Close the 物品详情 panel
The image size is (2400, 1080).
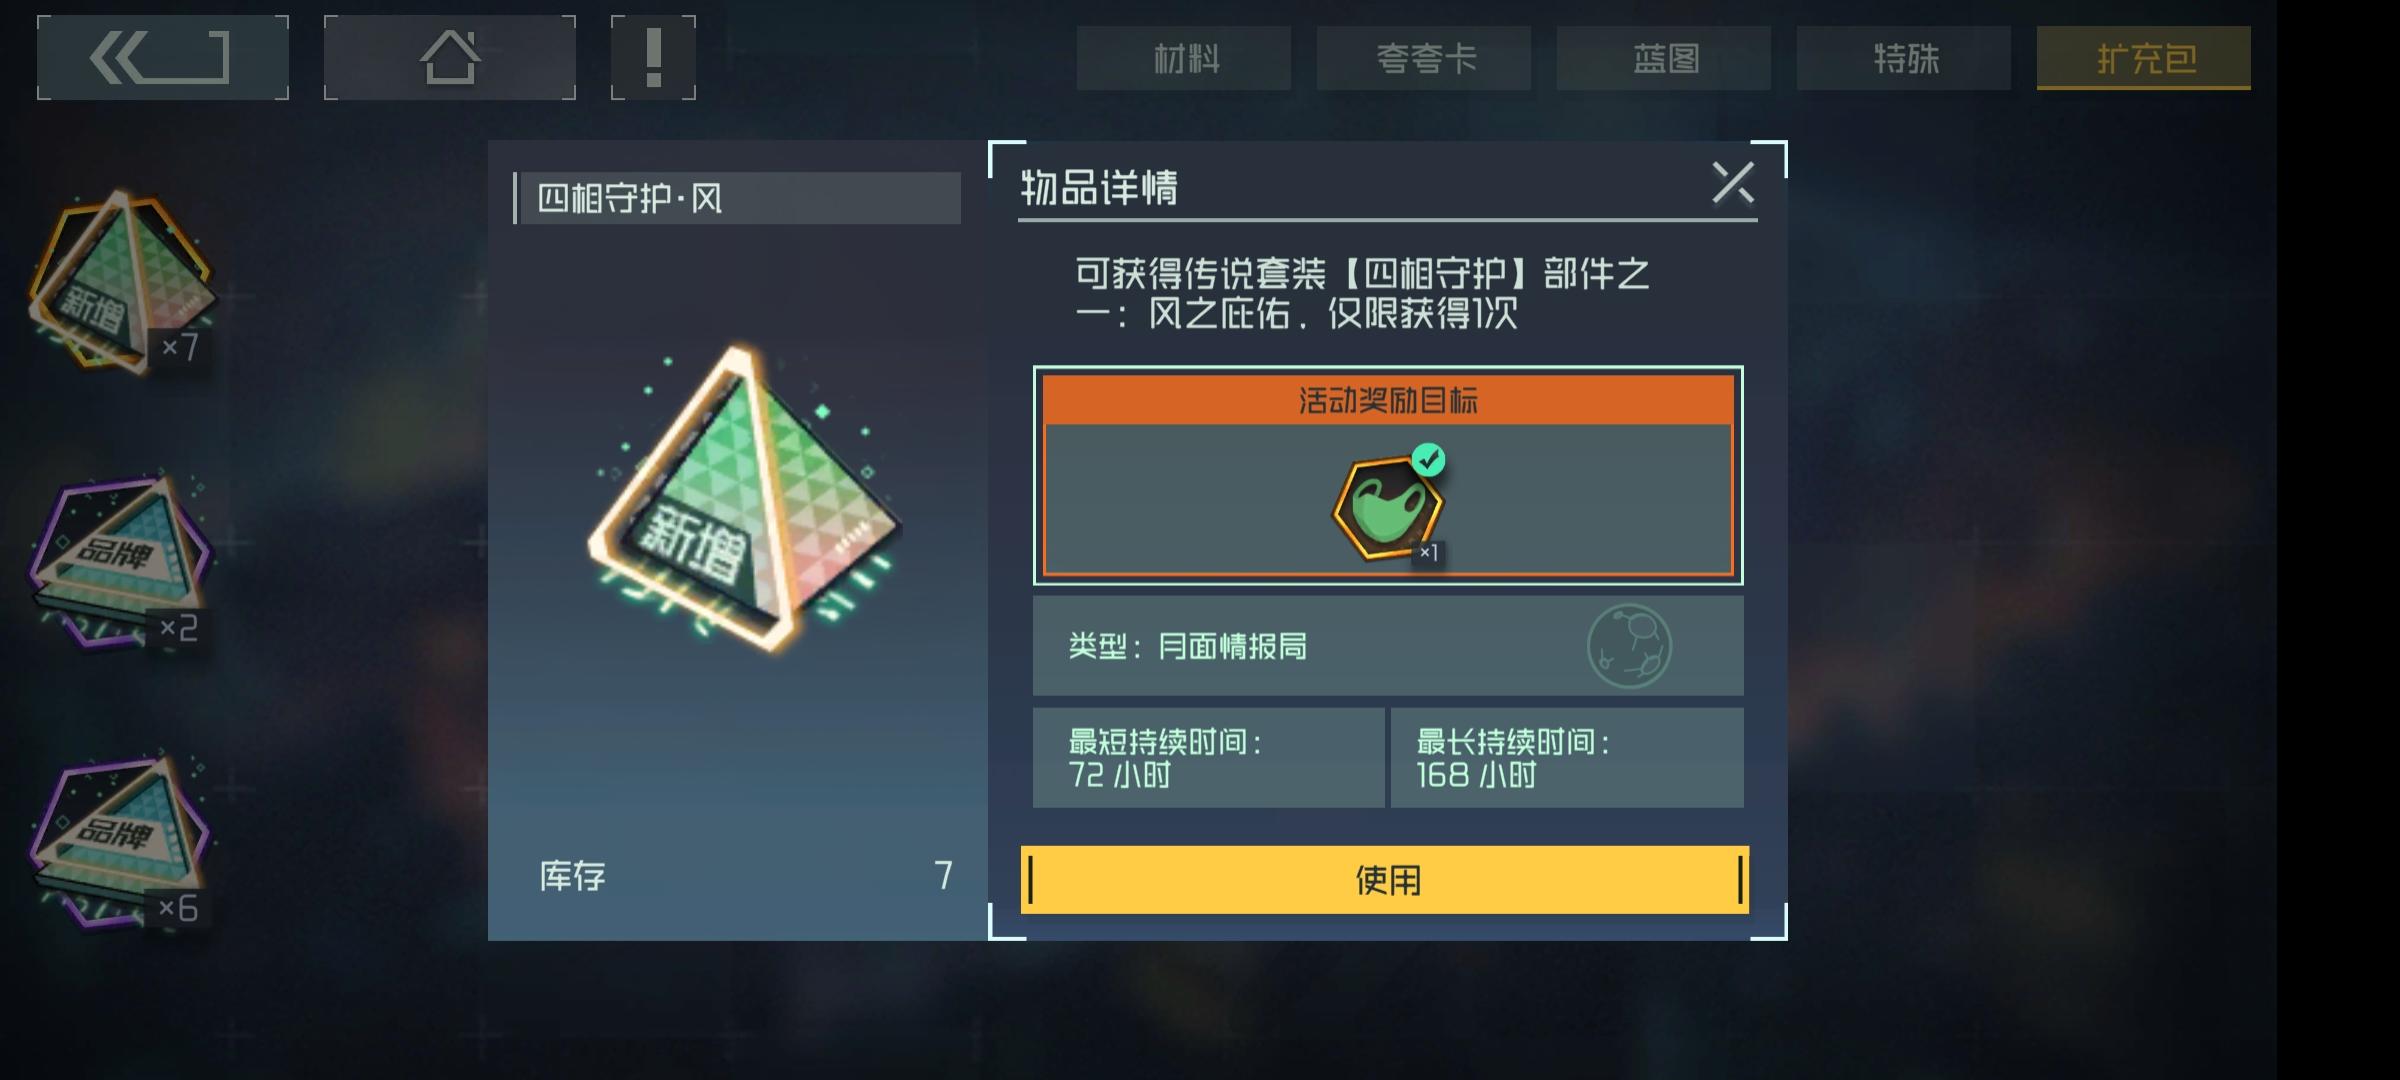click(x=1733, y=183)
